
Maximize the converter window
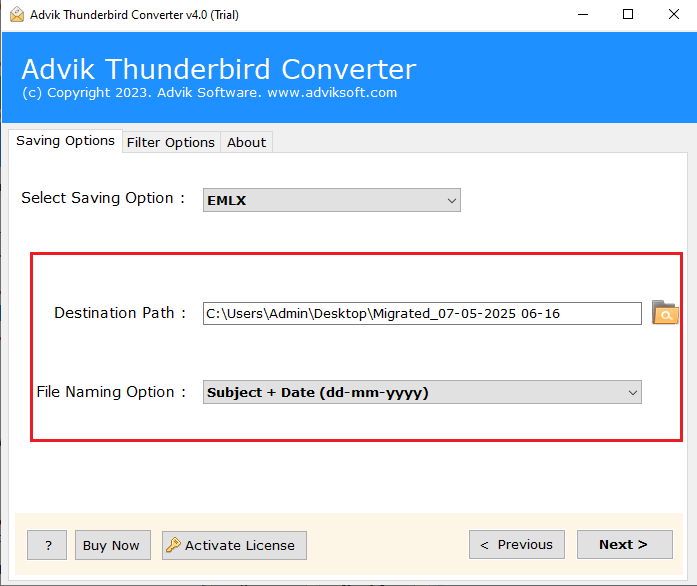628,15
